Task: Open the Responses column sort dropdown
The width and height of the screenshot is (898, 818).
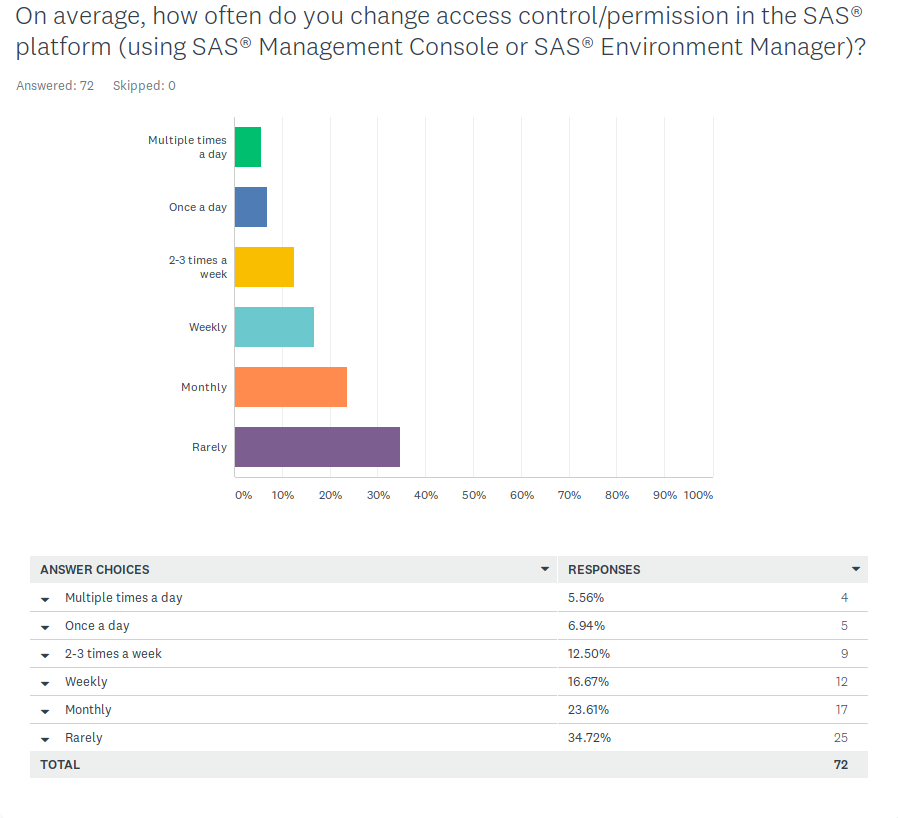Action: tap(856, 569)
